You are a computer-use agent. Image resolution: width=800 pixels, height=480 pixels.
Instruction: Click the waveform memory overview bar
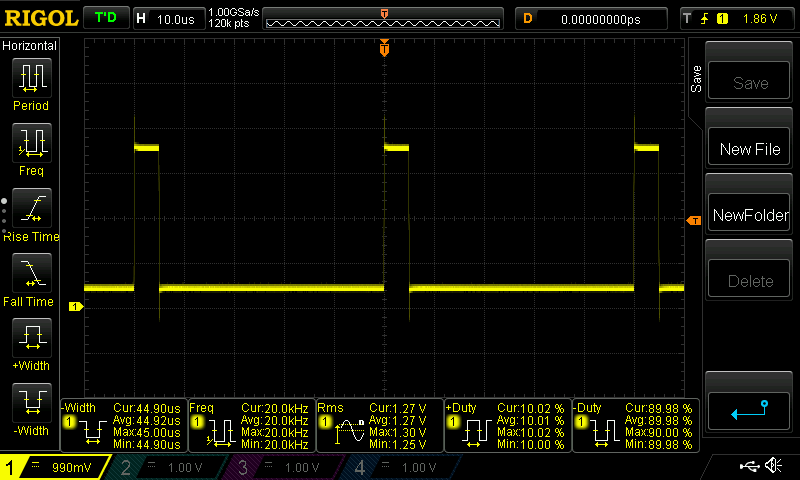[383, 19]
